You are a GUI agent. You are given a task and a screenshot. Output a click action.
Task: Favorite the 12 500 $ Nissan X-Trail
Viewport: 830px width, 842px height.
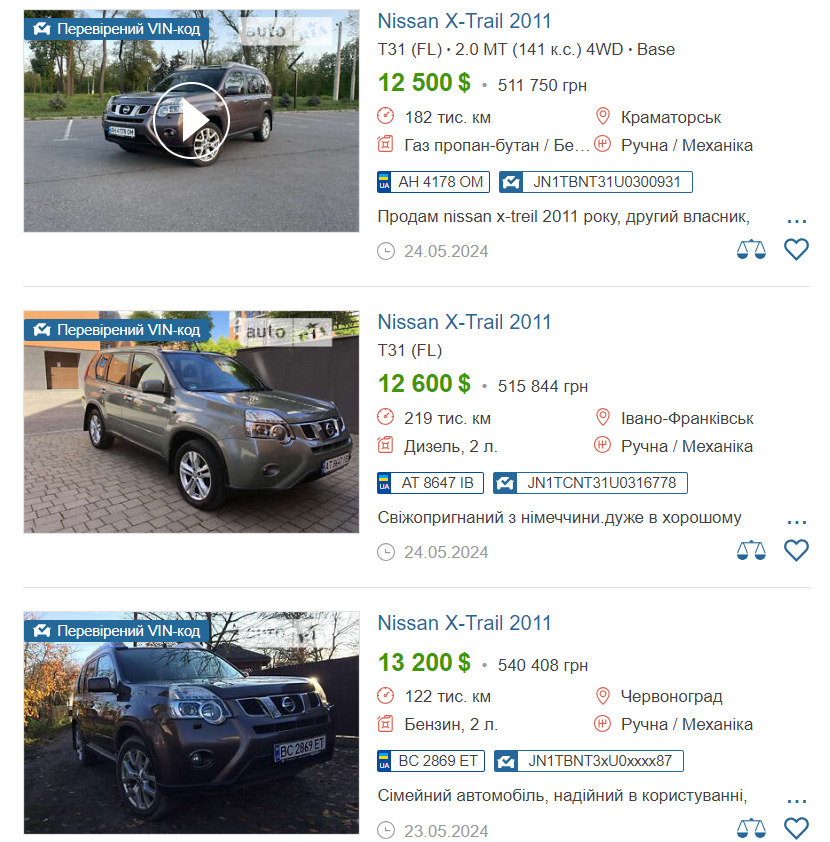[x=796, y=250]
